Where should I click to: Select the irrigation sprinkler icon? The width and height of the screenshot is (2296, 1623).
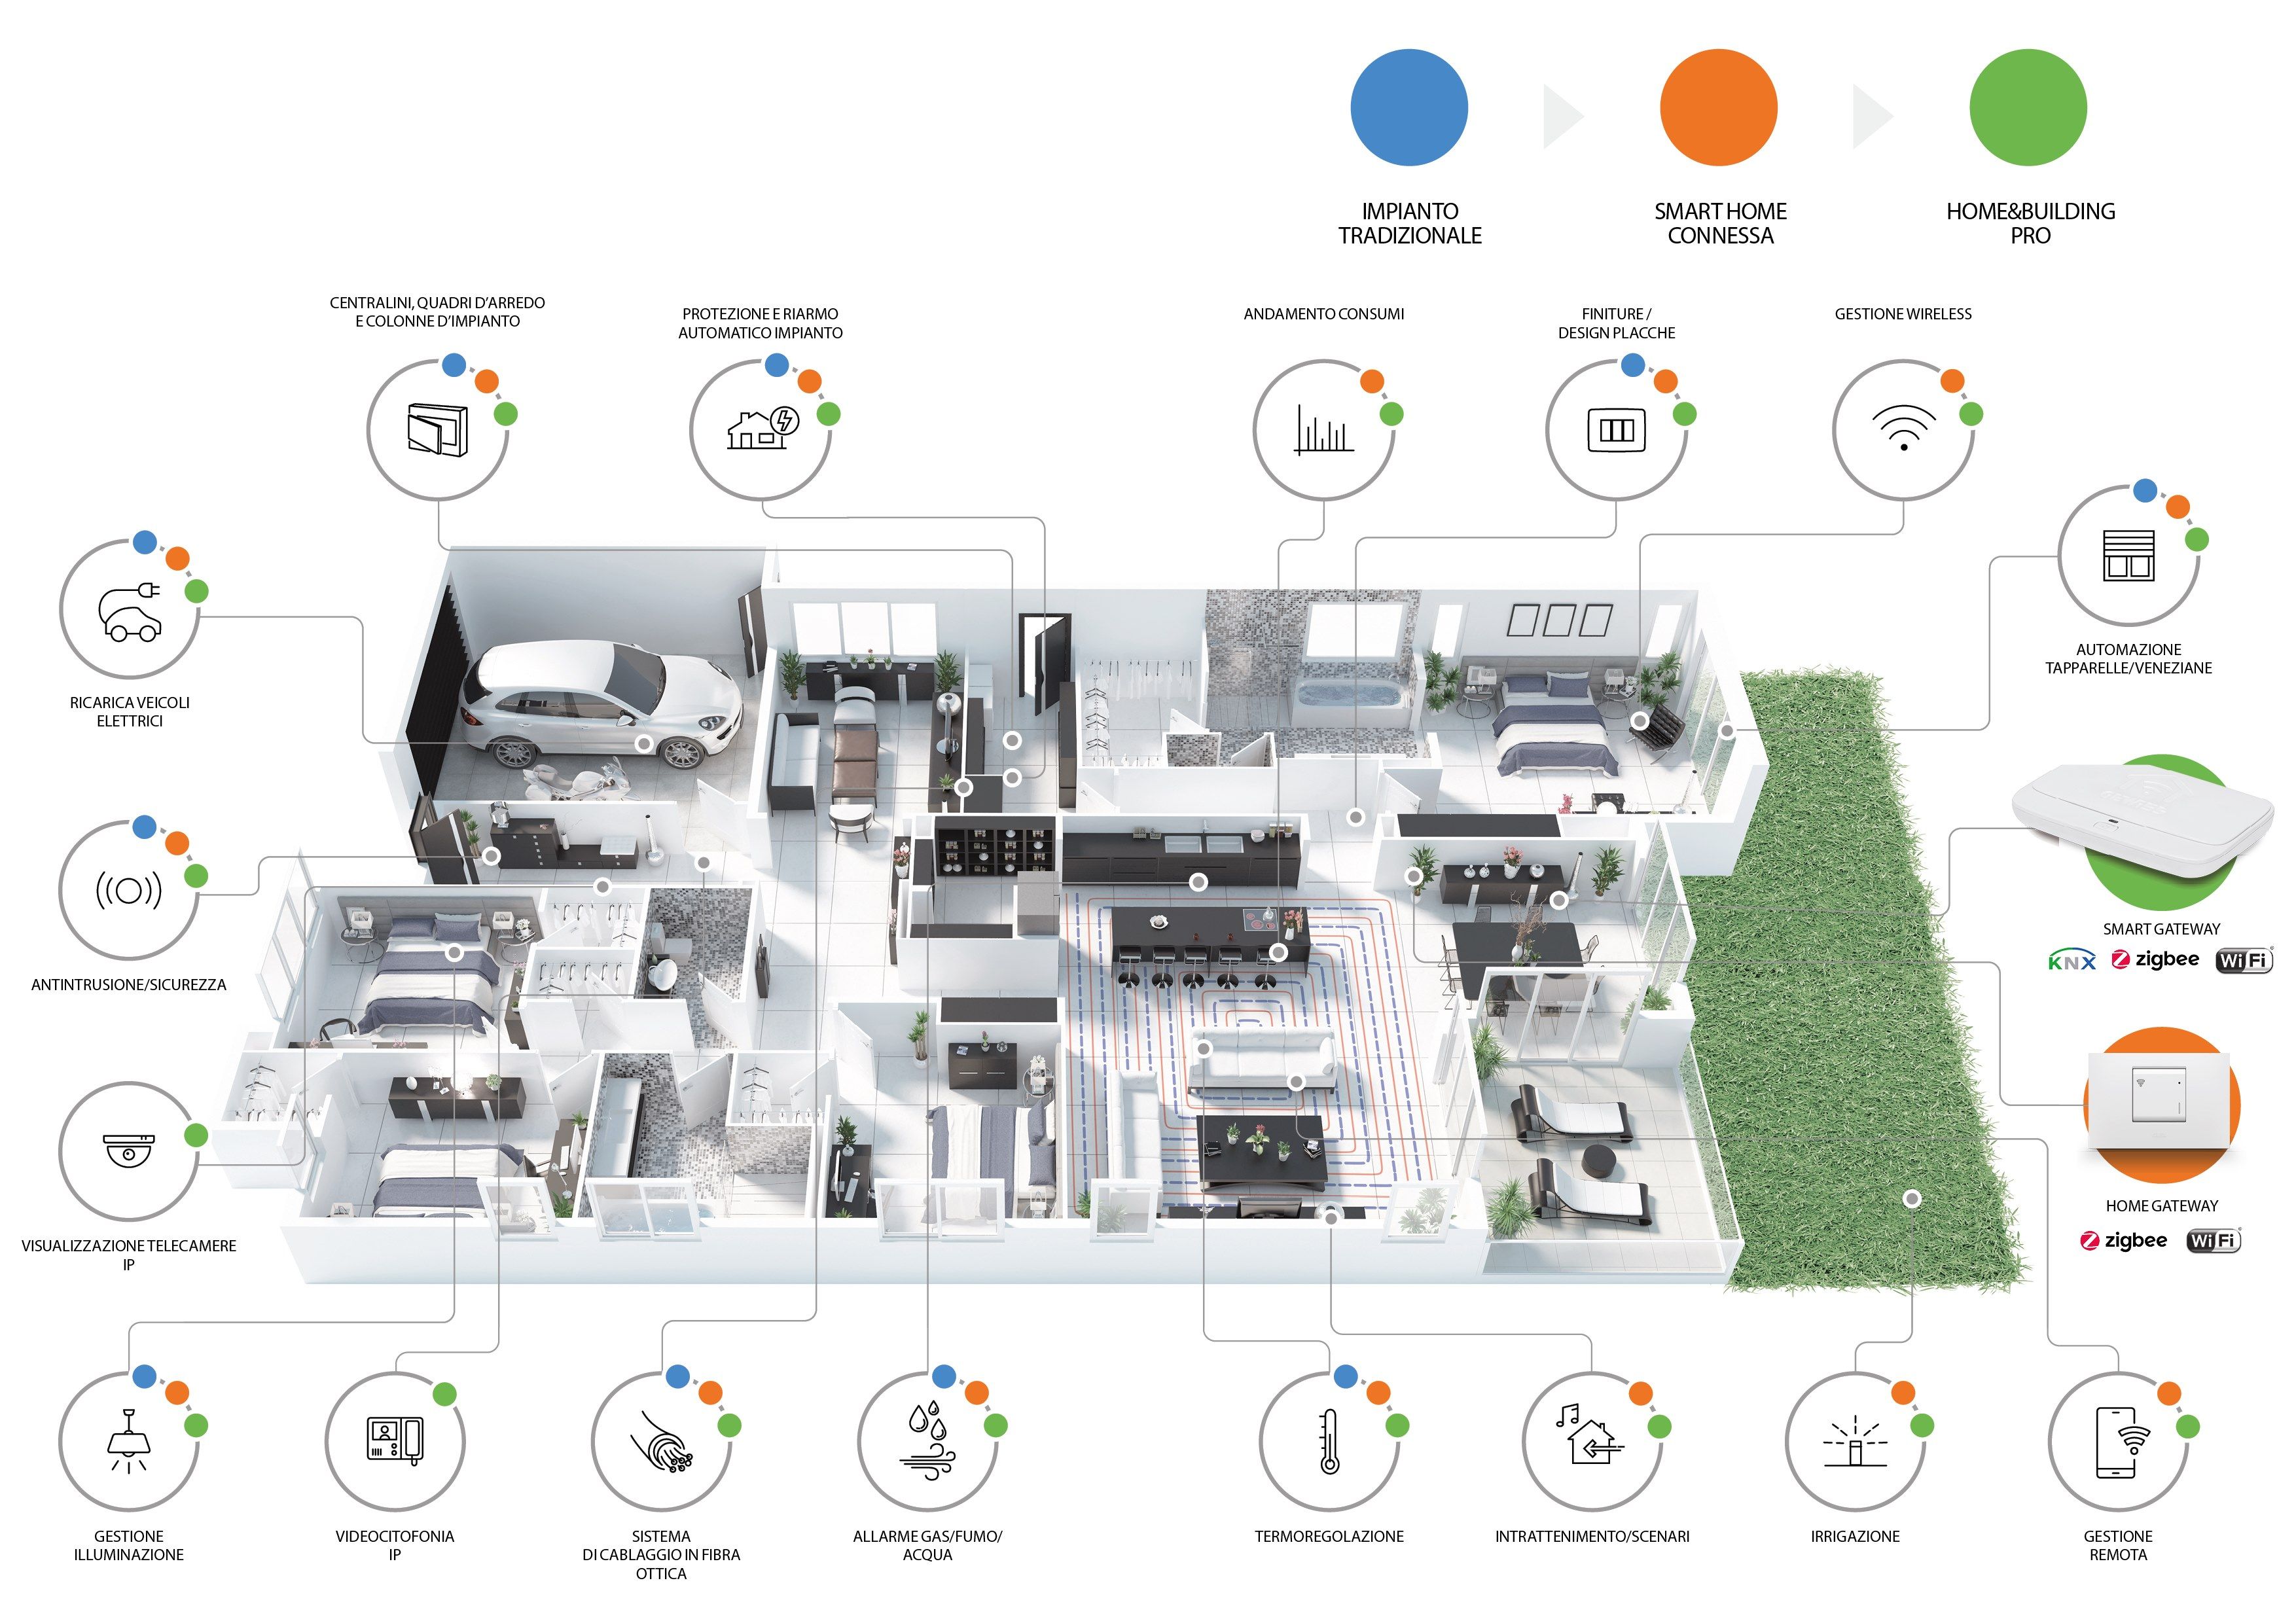click(1855, 1442)
